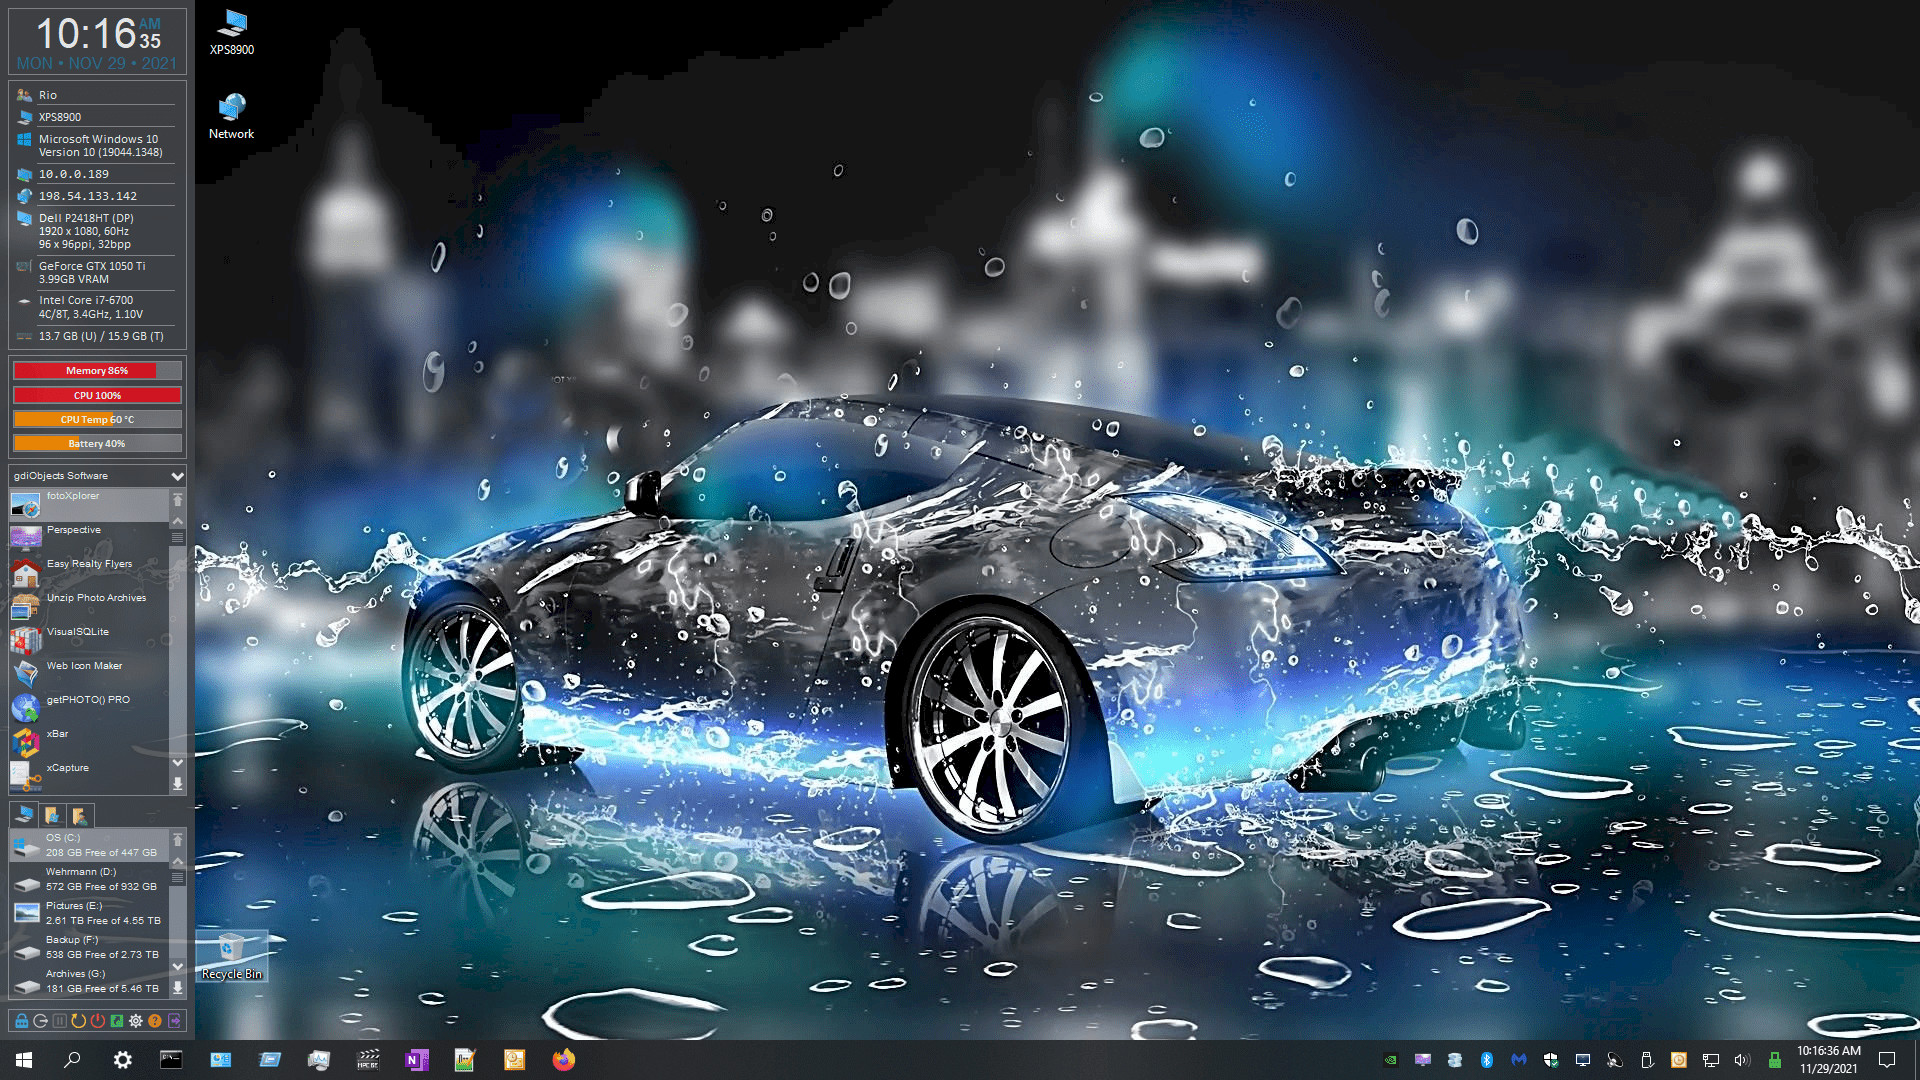Jump drives list to bottom arrow
This screenshot has width=1920, height=1080.
[177, 988]
